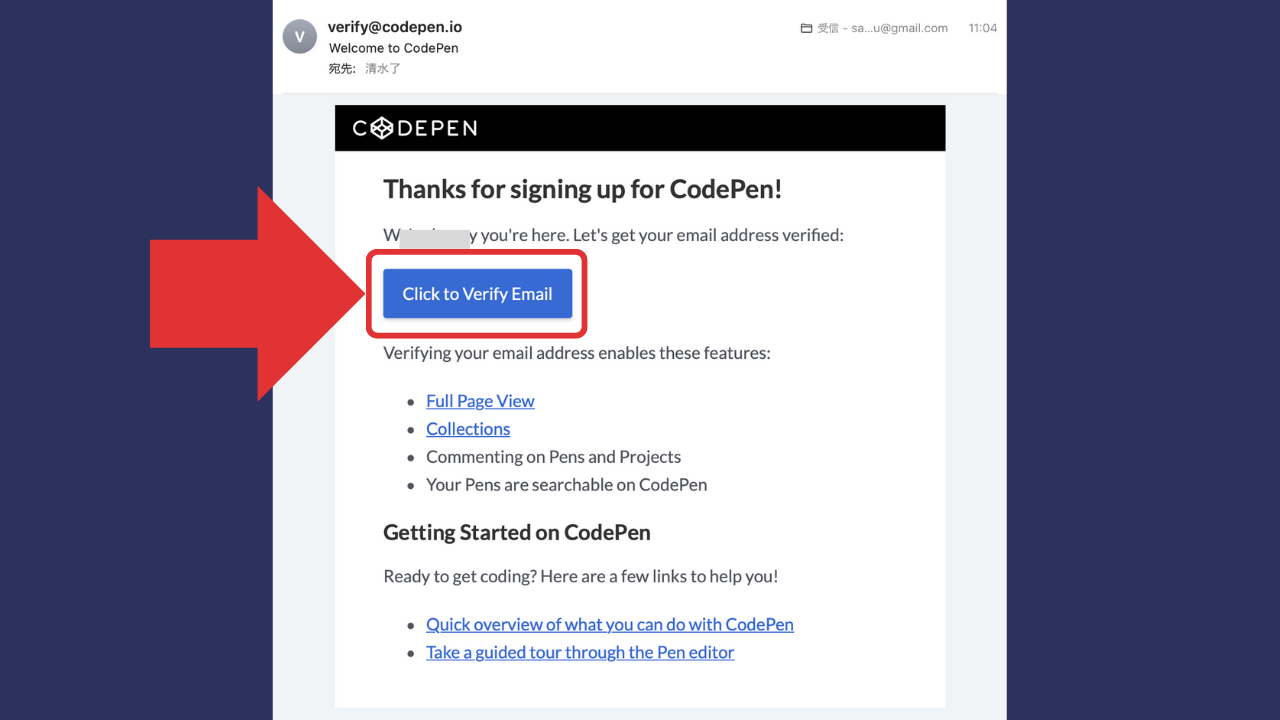Viewport: 1280px width, 720px height.
Task: Click the mailbox folder icon
Action: (x=806, y=29)
